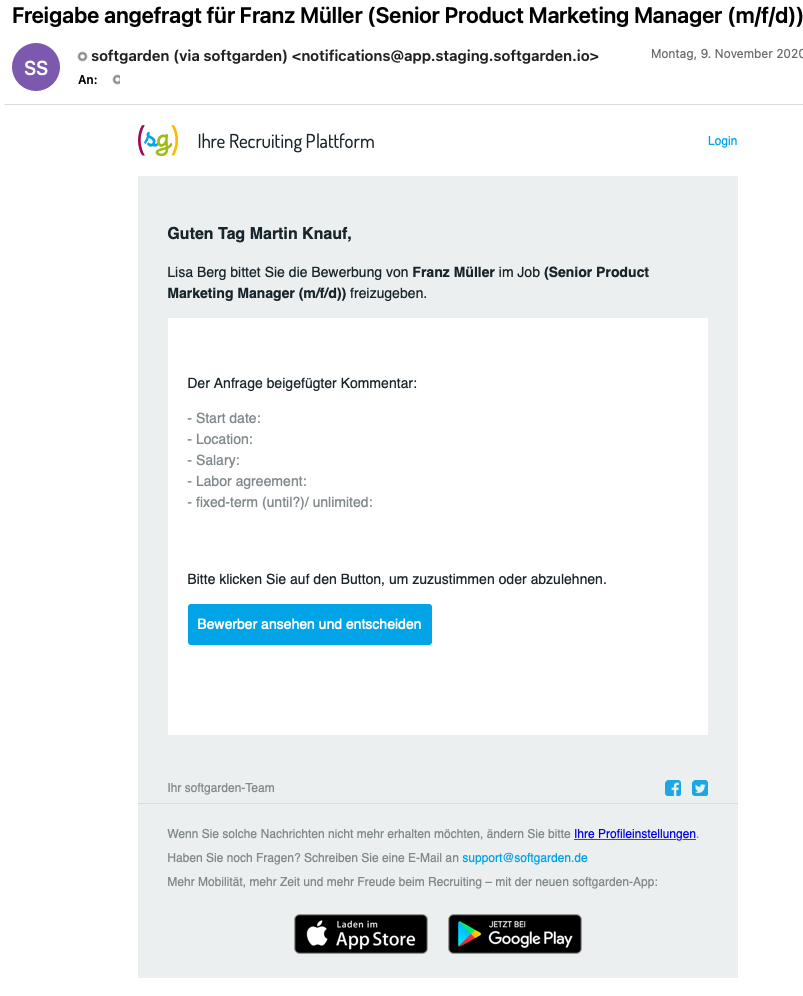This screenshot has height=996, width=803.
Task: Click the support@softgarden.de email link
Action: pos(525,858)
